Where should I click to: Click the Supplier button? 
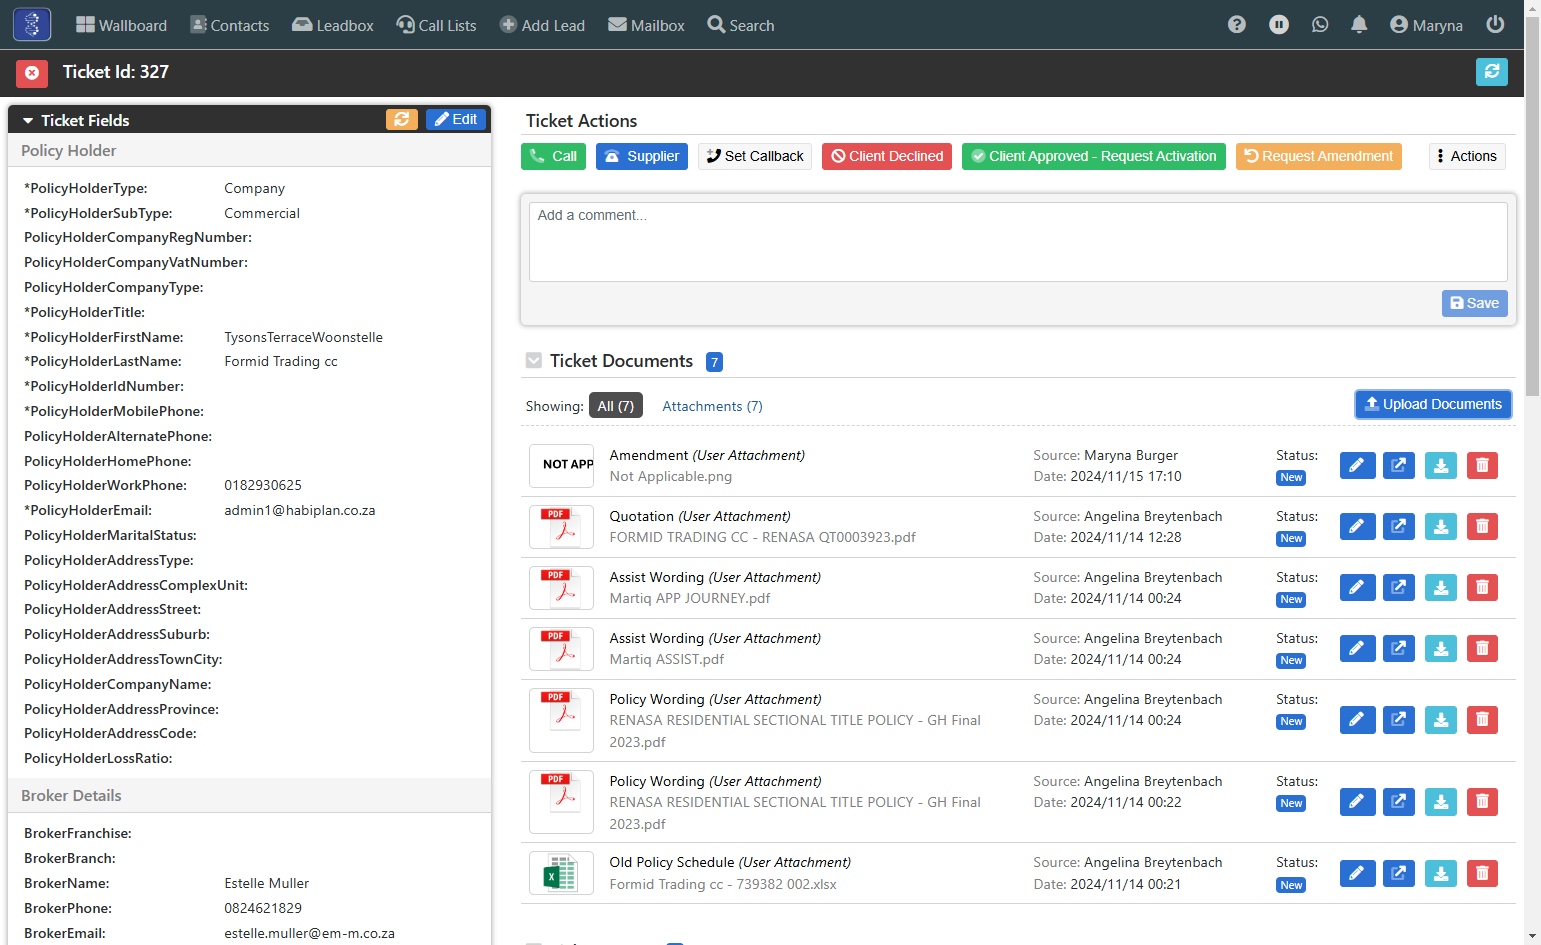[642, 156]
